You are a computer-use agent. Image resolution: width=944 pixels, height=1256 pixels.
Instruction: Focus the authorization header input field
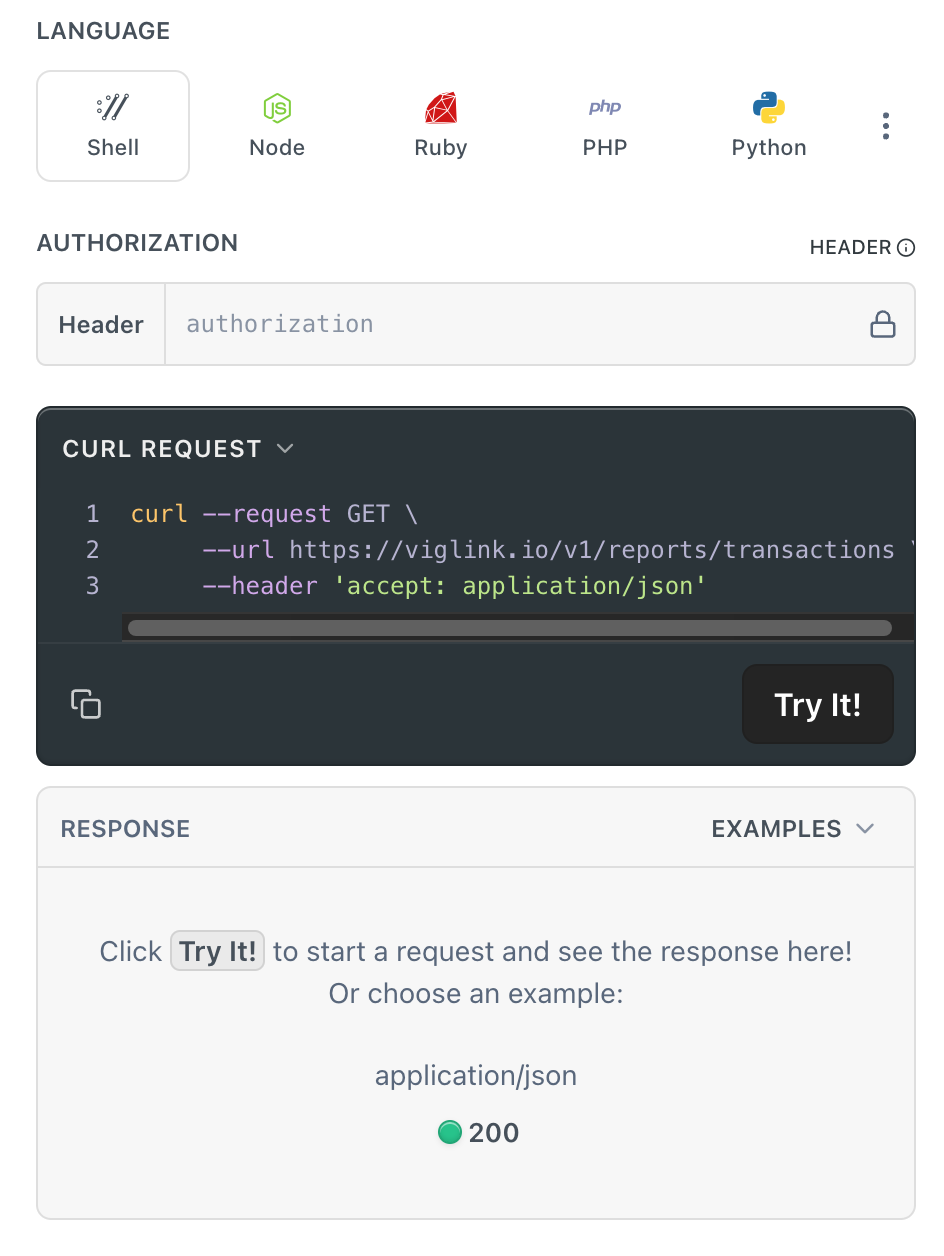tap(510, 324)
